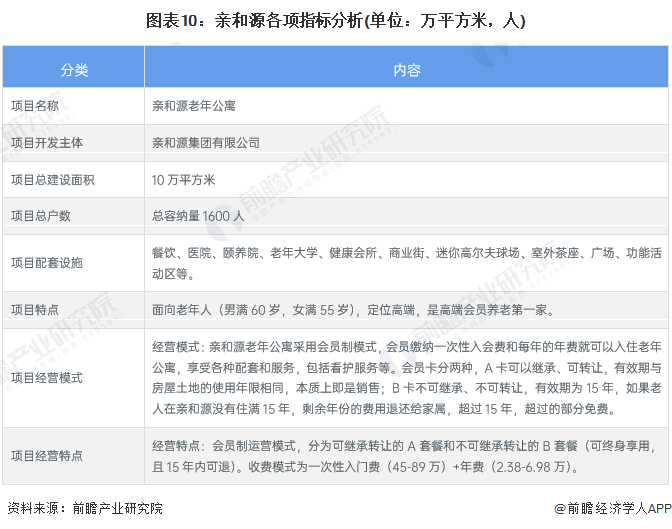
Task: Select the cell 亲和源老年公寓
Action: pos(194,105)
